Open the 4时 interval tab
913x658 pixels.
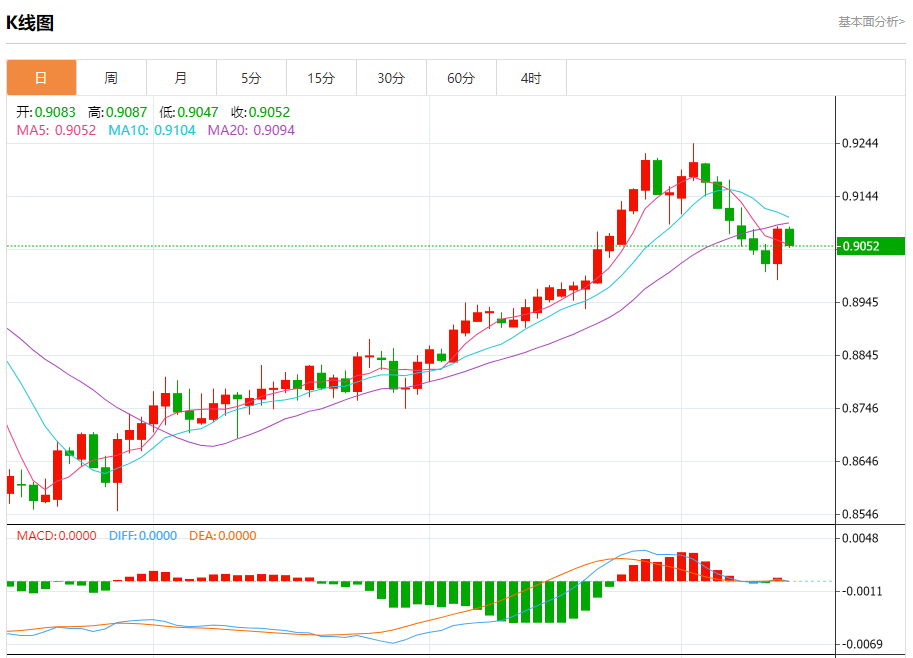click(530, 77)
